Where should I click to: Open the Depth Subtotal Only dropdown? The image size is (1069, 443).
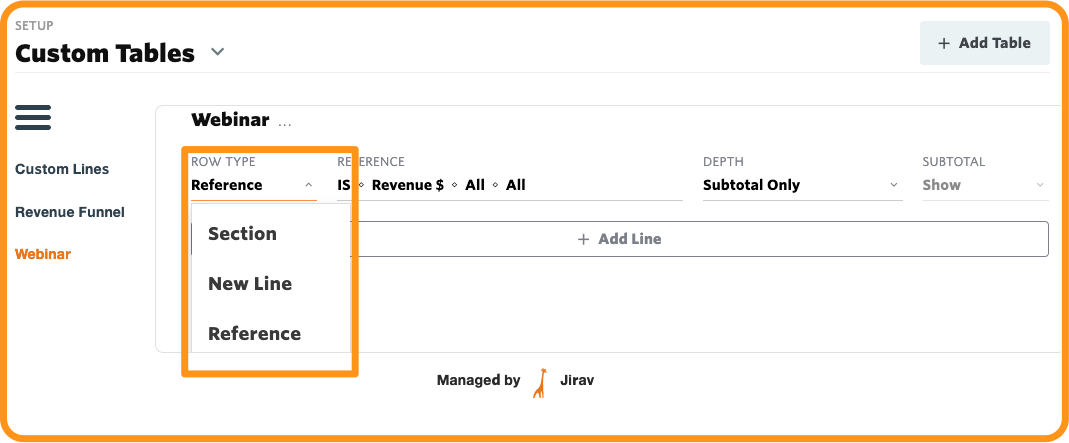pos(802,185)
